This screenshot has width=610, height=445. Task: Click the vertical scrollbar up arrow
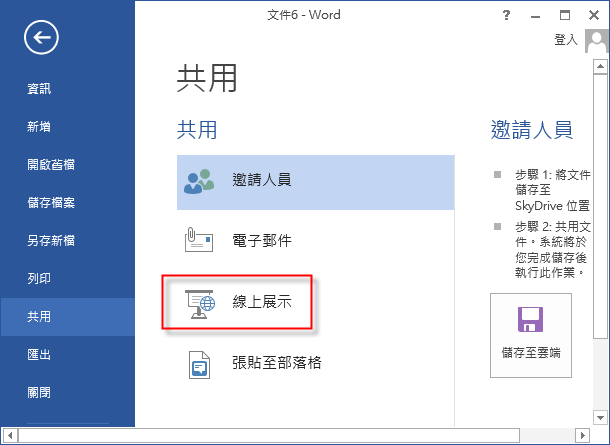pyautogui.click(x=600, y=67)
